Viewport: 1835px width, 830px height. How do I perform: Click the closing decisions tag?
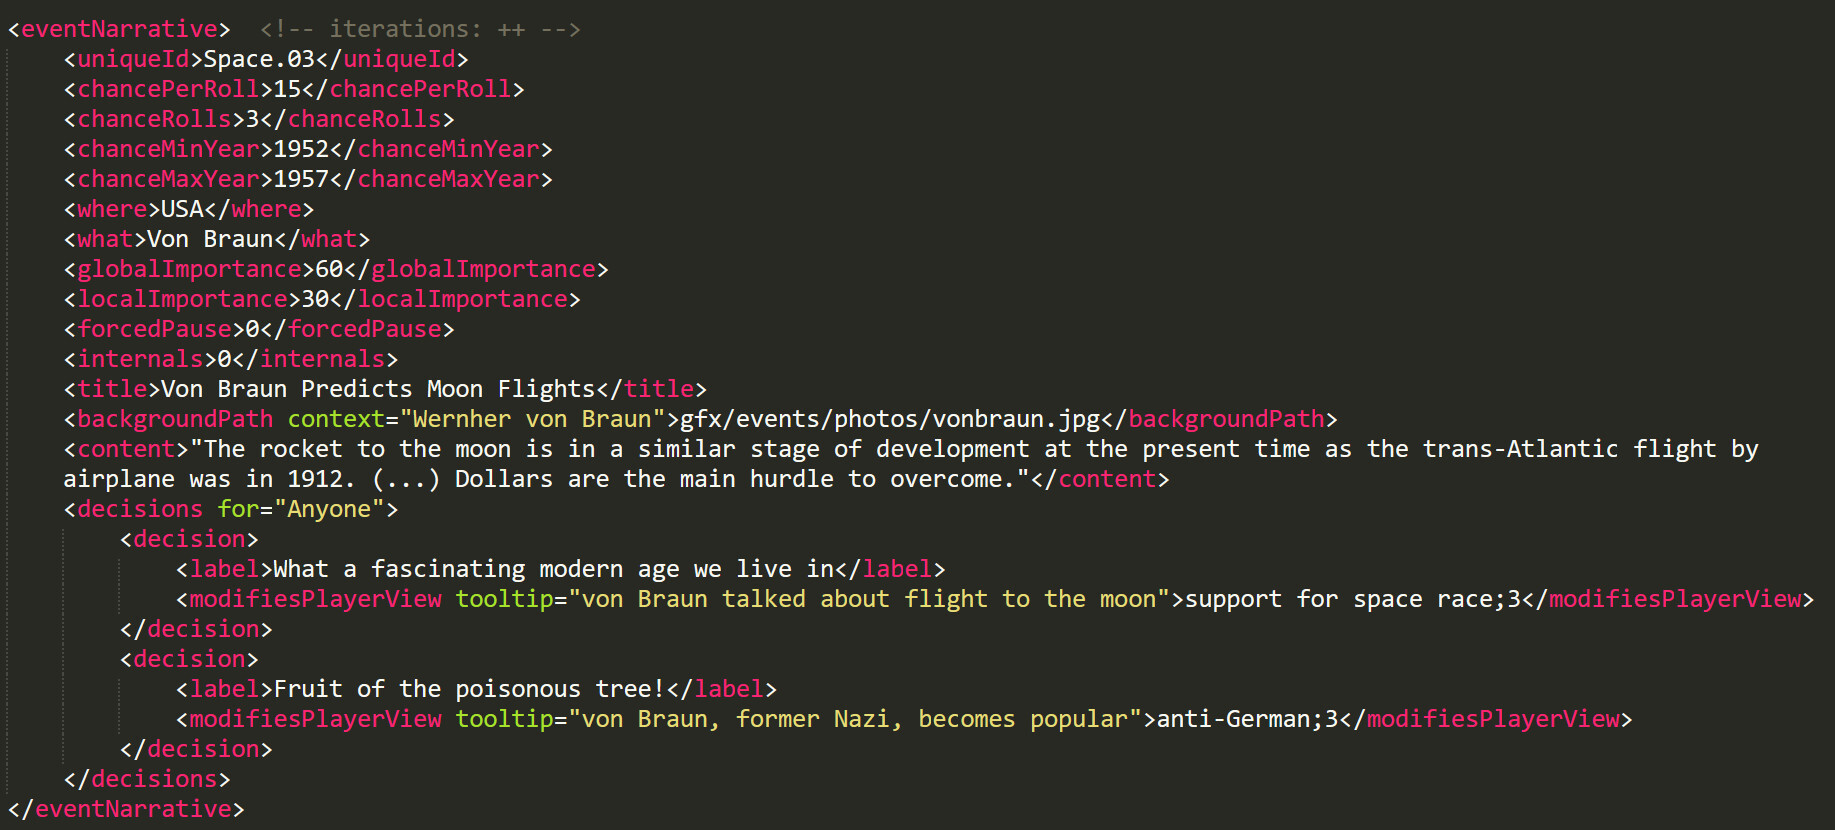tap(147, 779)
